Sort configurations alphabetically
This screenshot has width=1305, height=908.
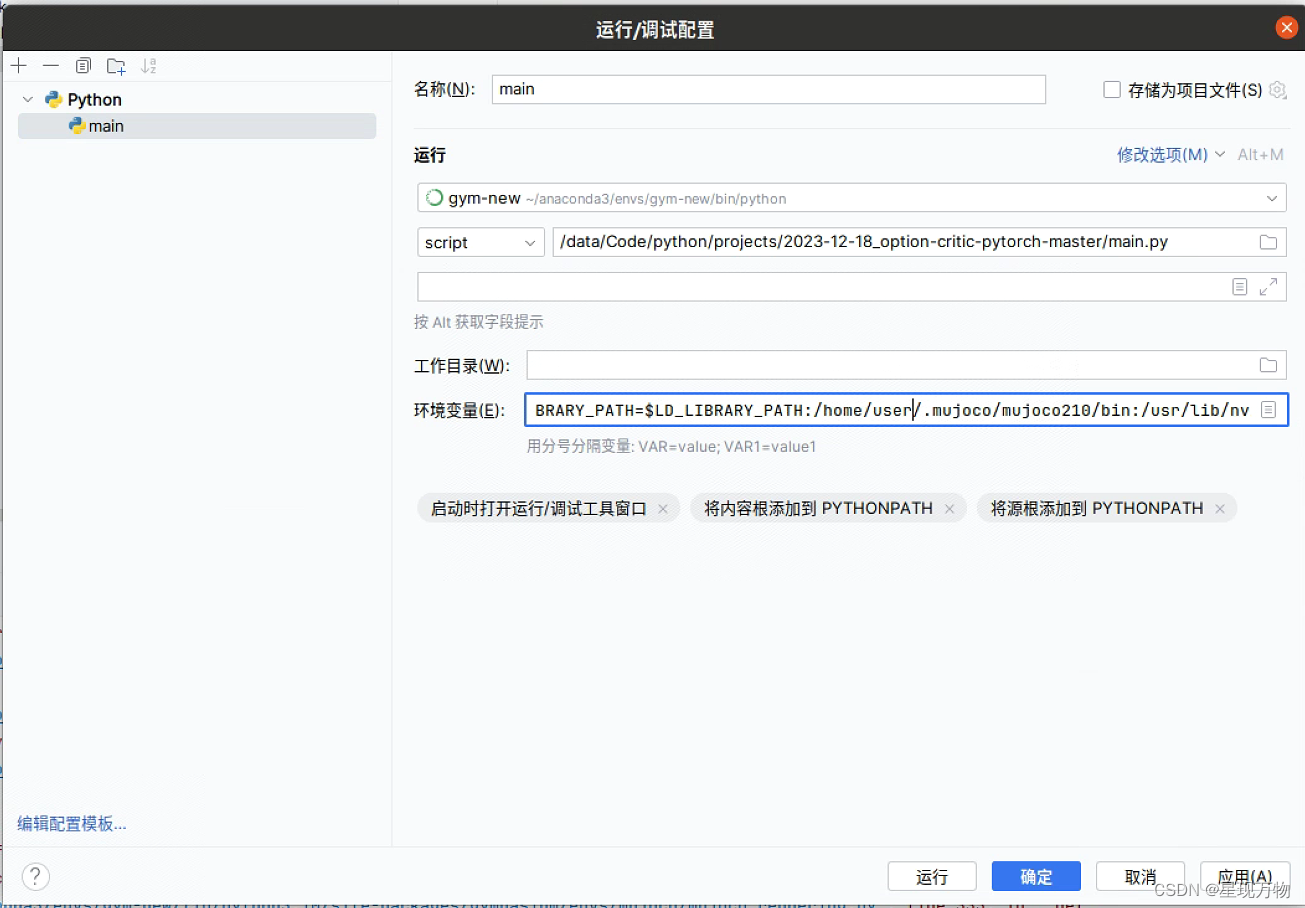pyautogui.click(x=149, y=66)
